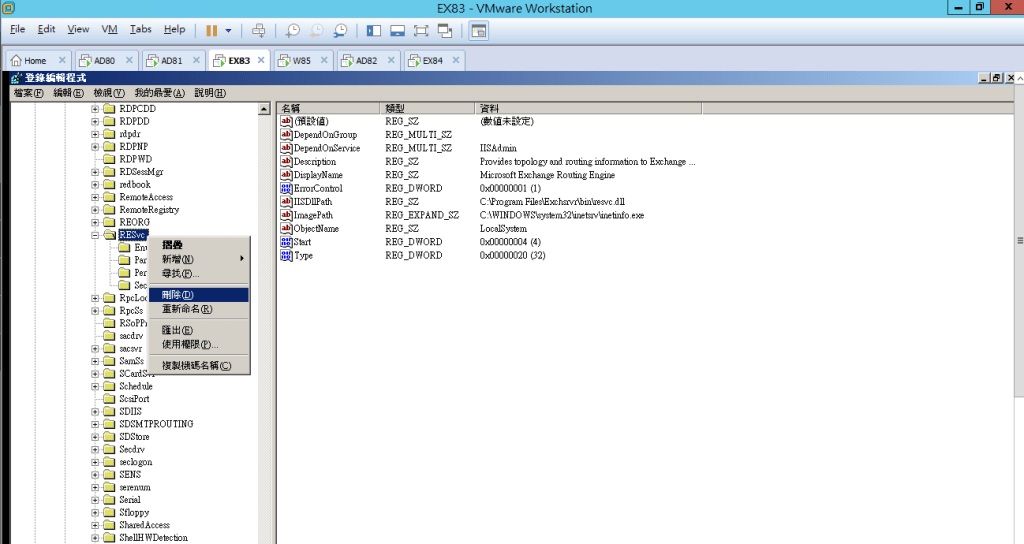Open the snapshot manager icon
The height and width of the screenshot is (544, 1024).
pyautogui.click(x=341, y=31)
